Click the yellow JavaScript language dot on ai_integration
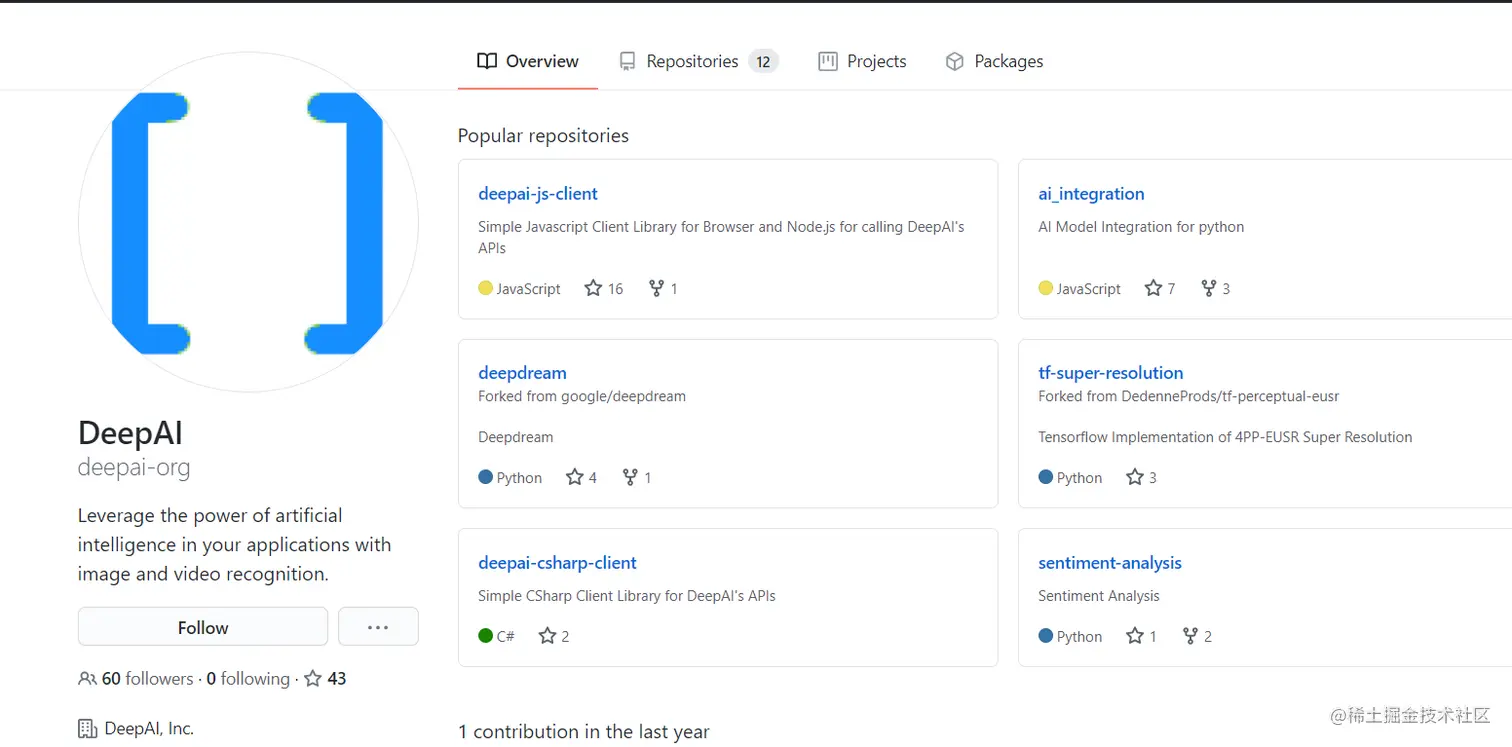The height and width of the screenshot is (747, 1512). [1046, 289]
